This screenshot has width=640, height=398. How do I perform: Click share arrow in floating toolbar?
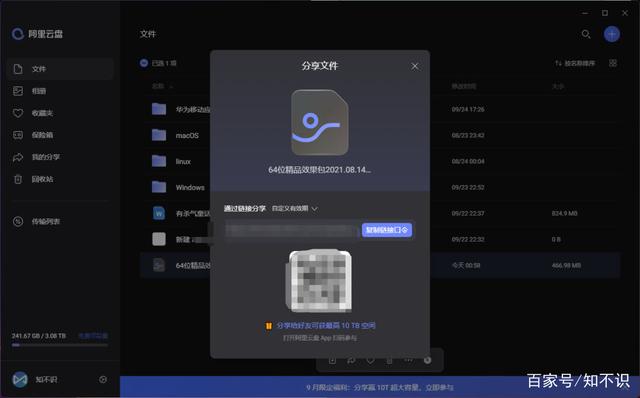click(x=351, y=360)
